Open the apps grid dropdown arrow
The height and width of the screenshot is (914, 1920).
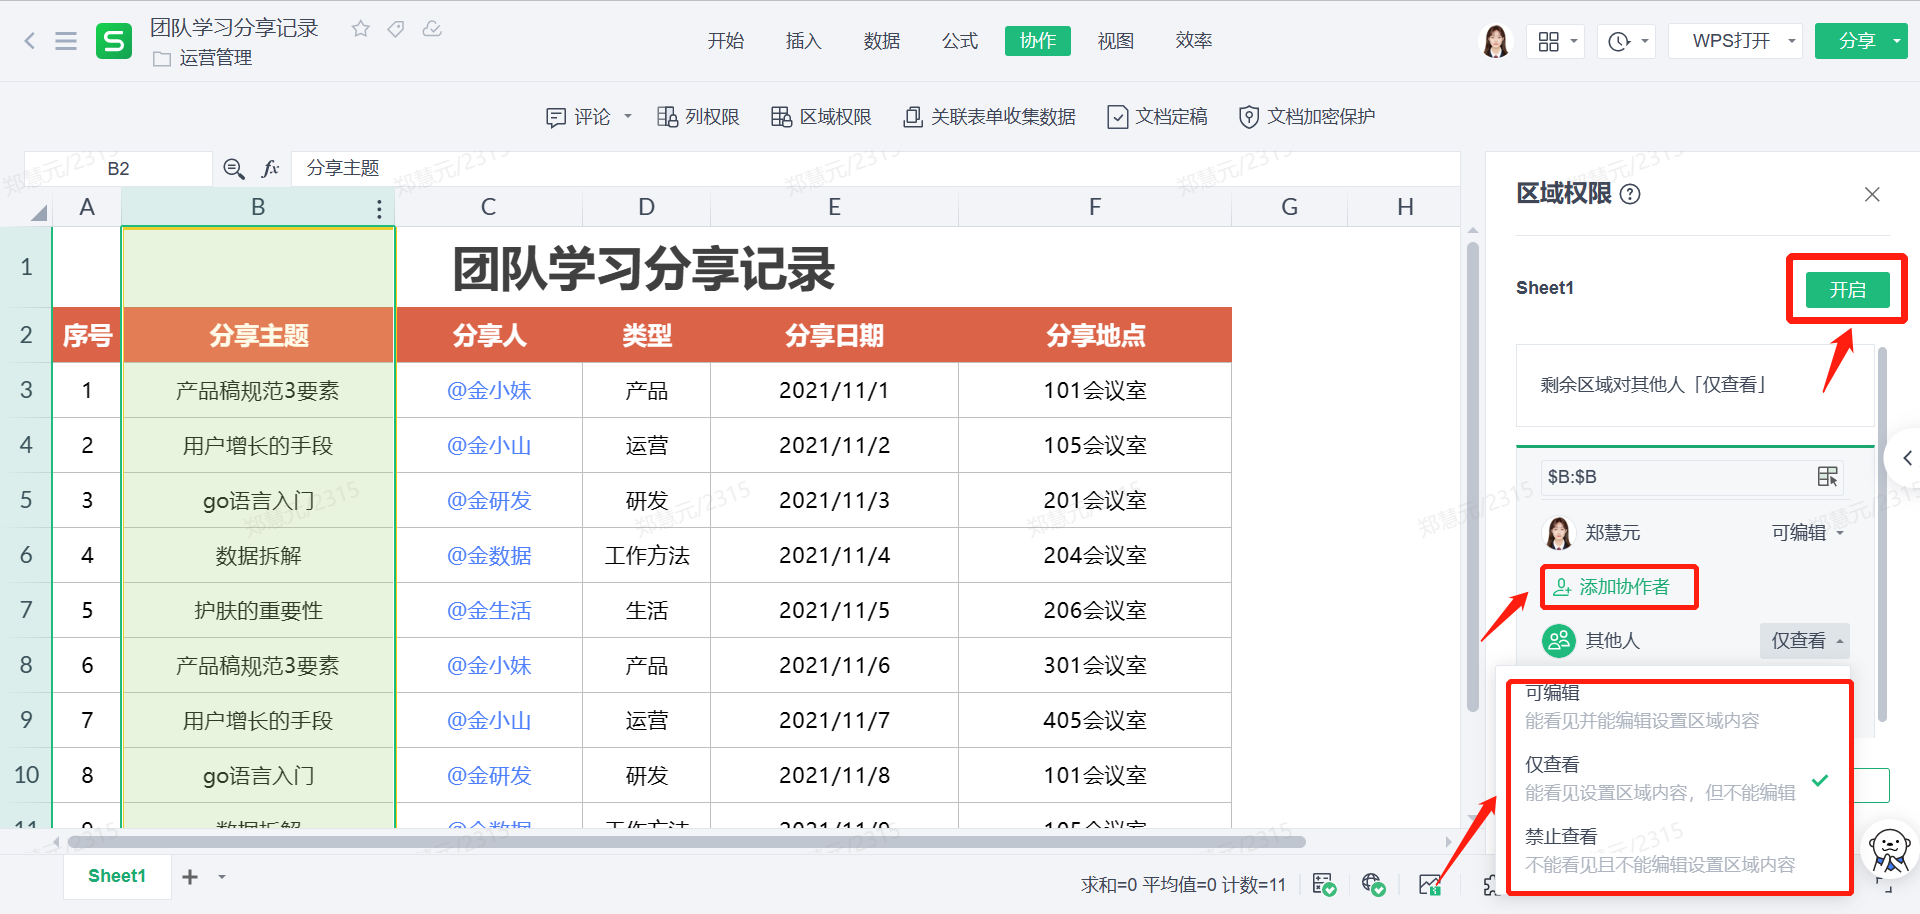[1573, 41]
